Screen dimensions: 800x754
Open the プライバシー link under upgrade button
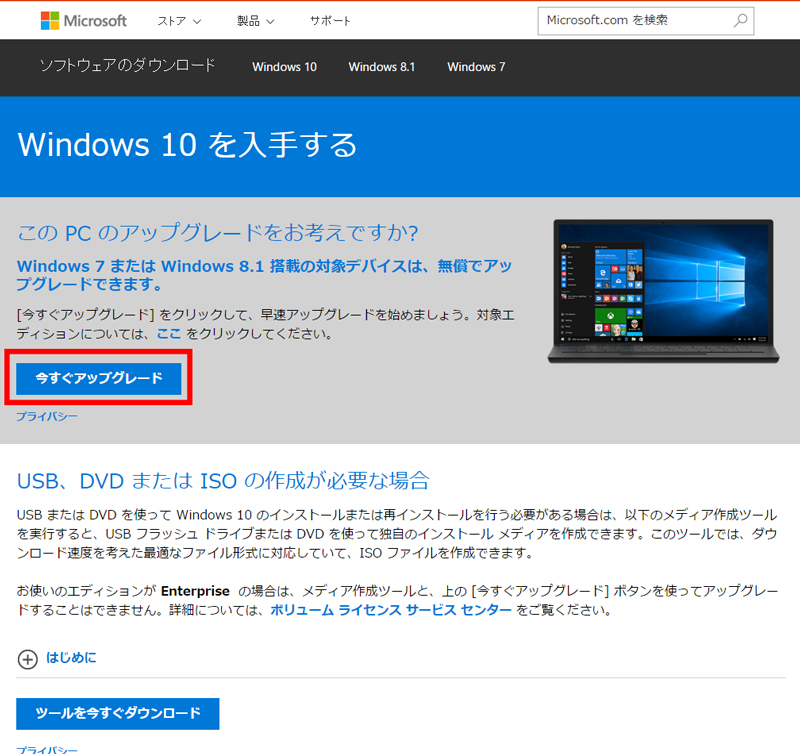tap(47, 416)
